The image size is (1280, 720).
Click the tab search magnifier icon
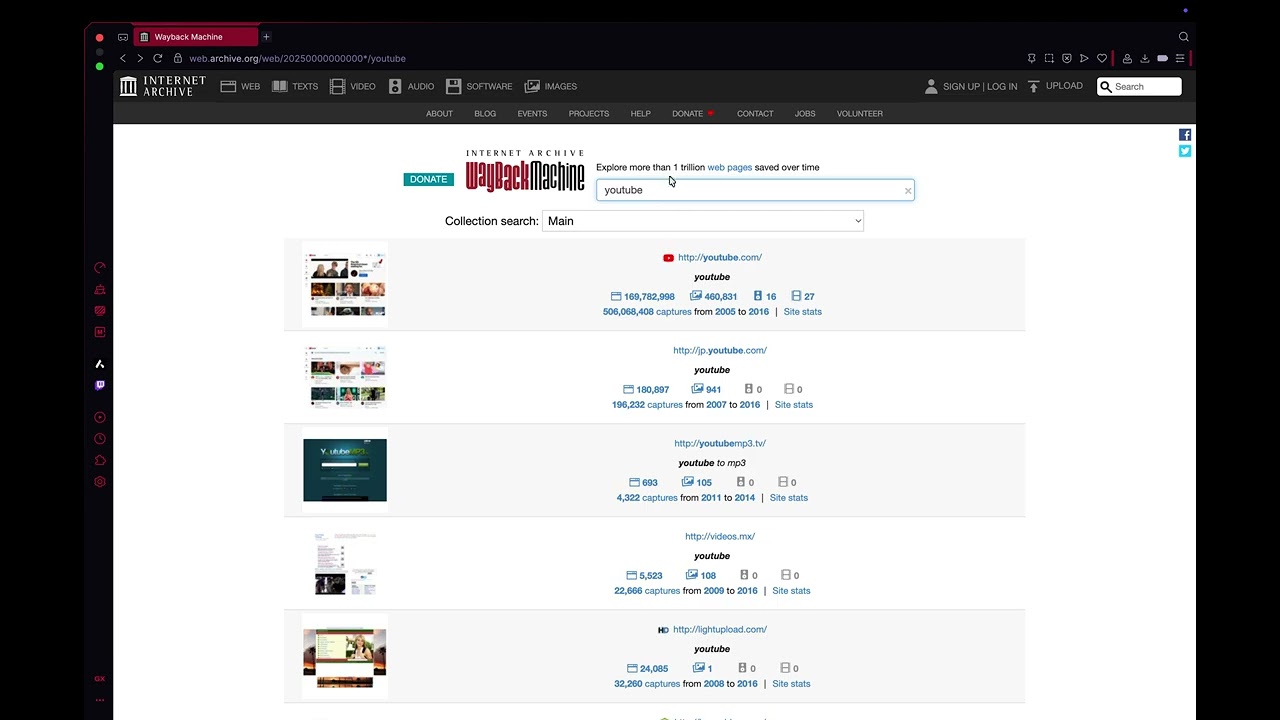tap(1183, 37)
